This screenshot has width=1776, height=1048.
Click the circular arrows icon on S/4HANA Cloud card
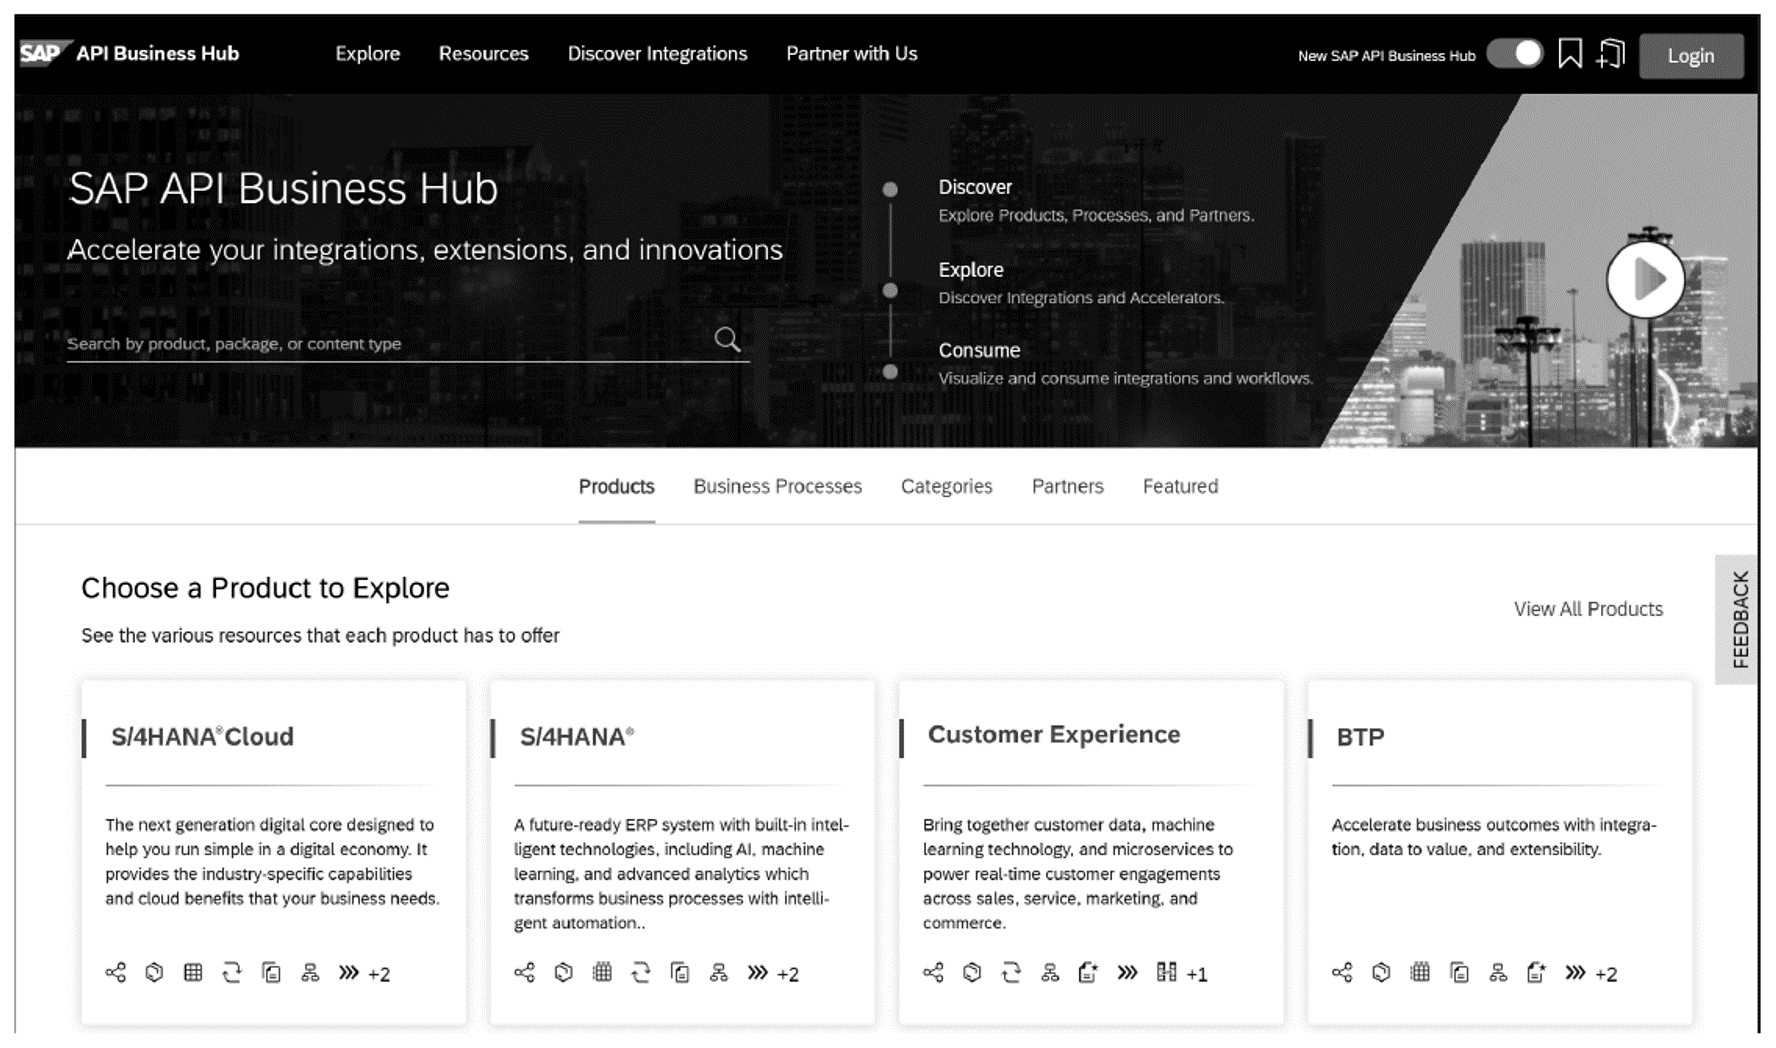[x=232, y=972]
